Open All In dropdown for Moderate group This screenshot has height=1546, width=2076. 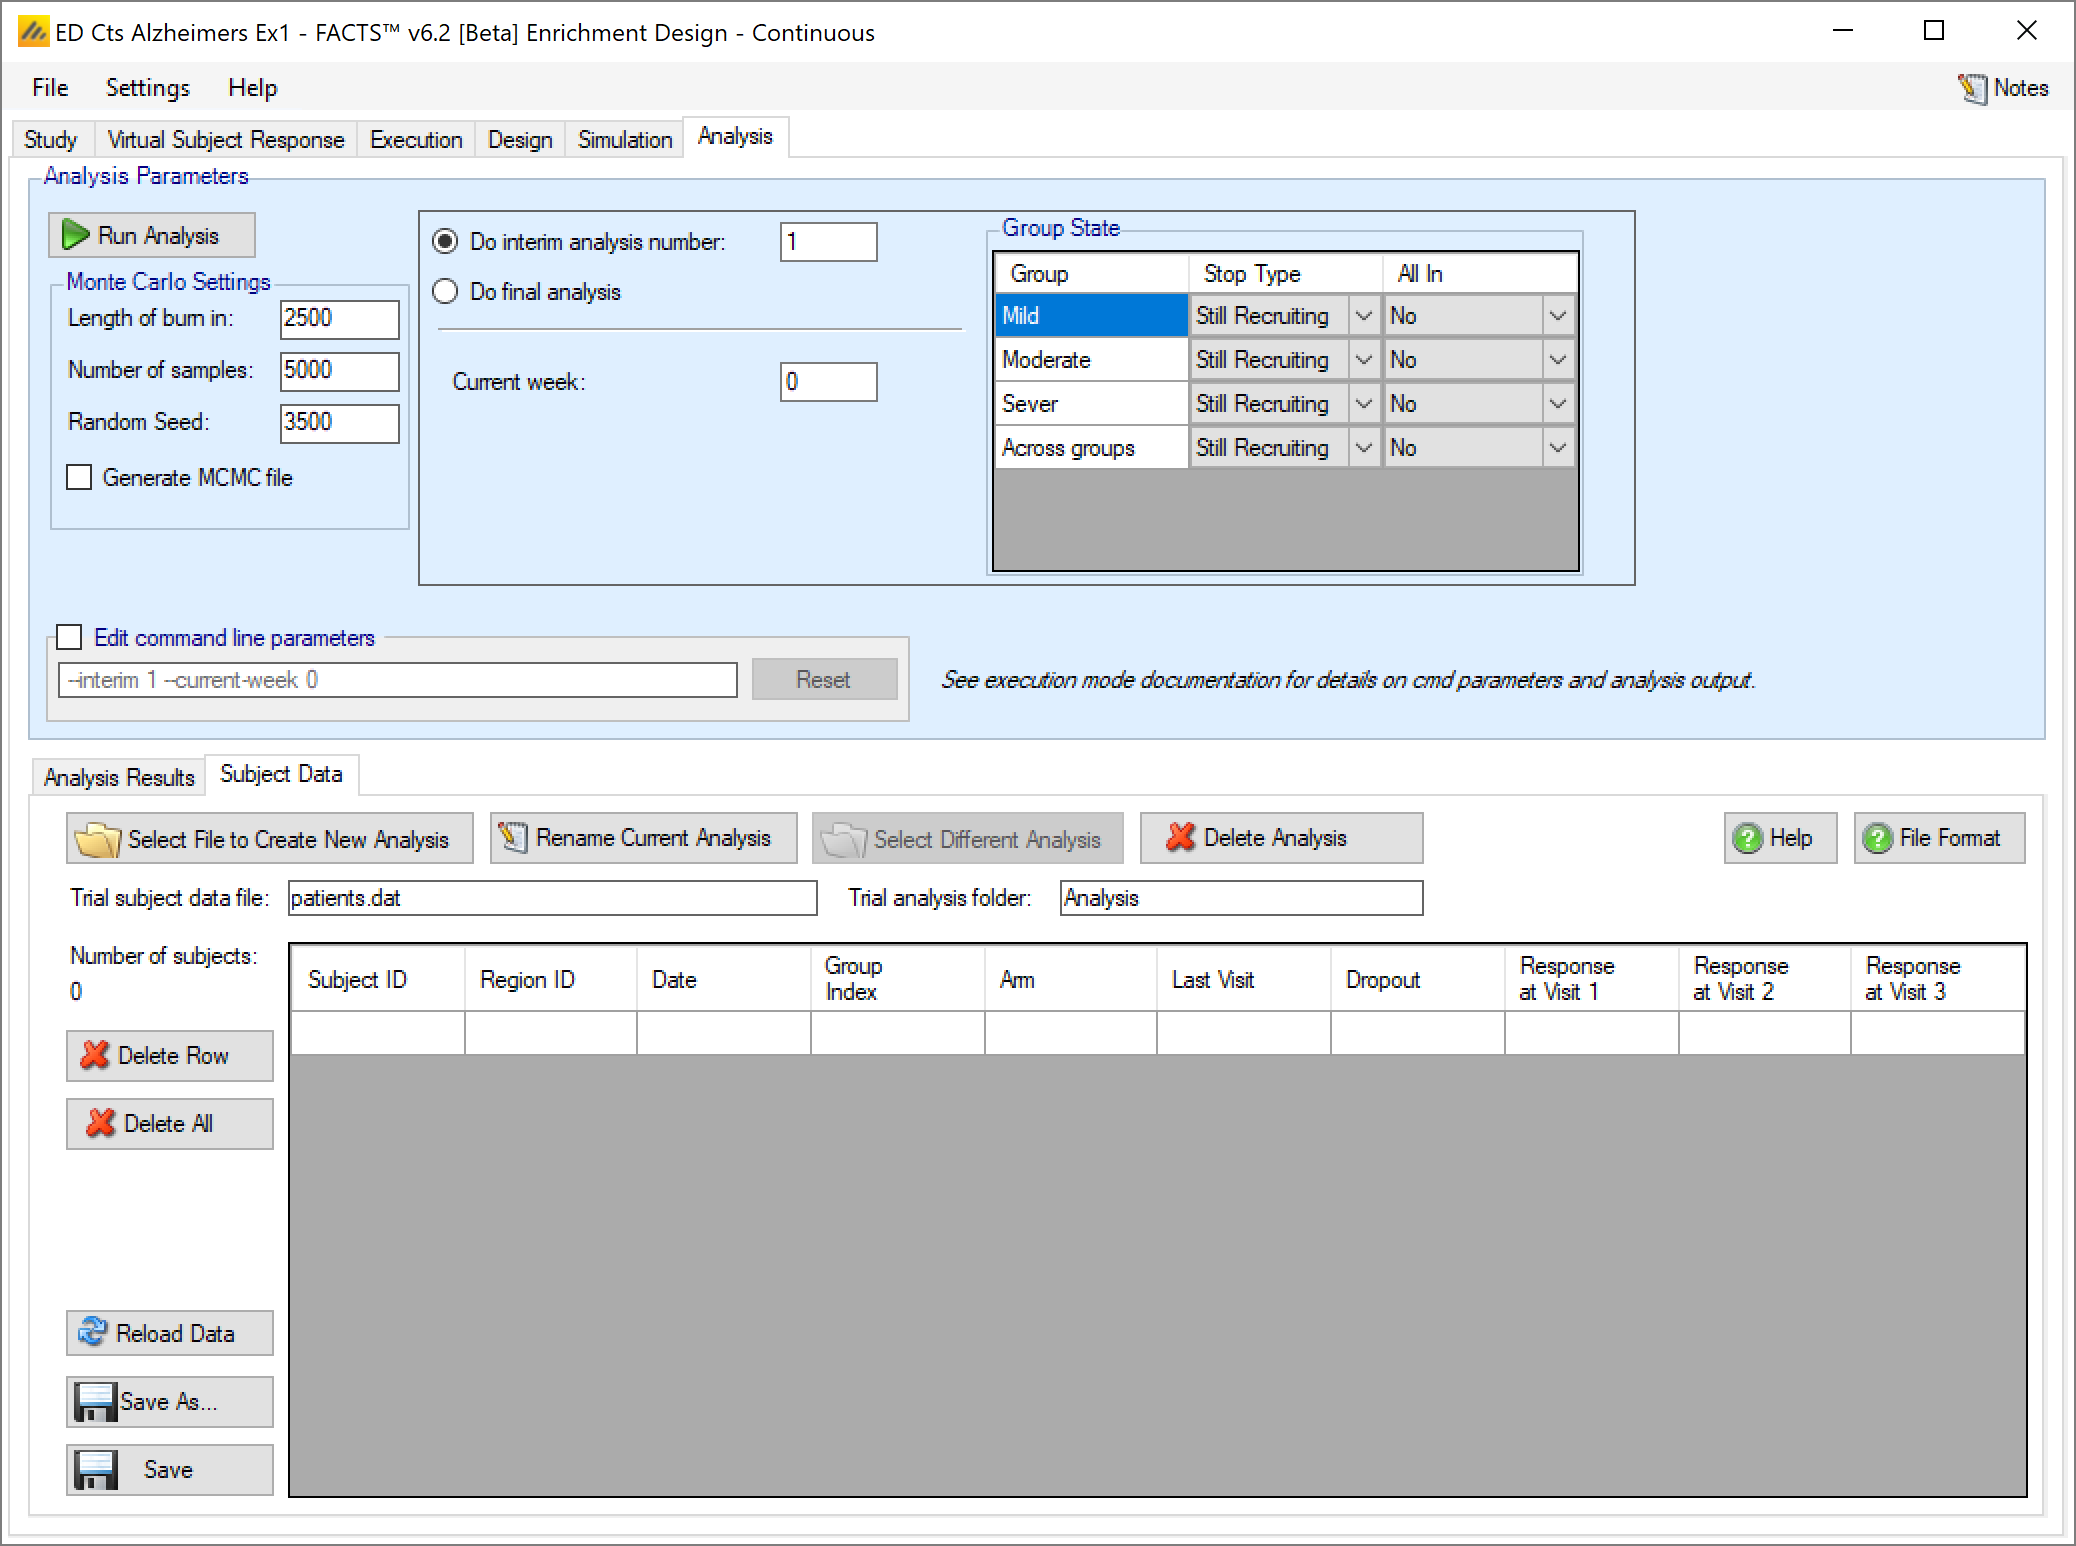1557,360
